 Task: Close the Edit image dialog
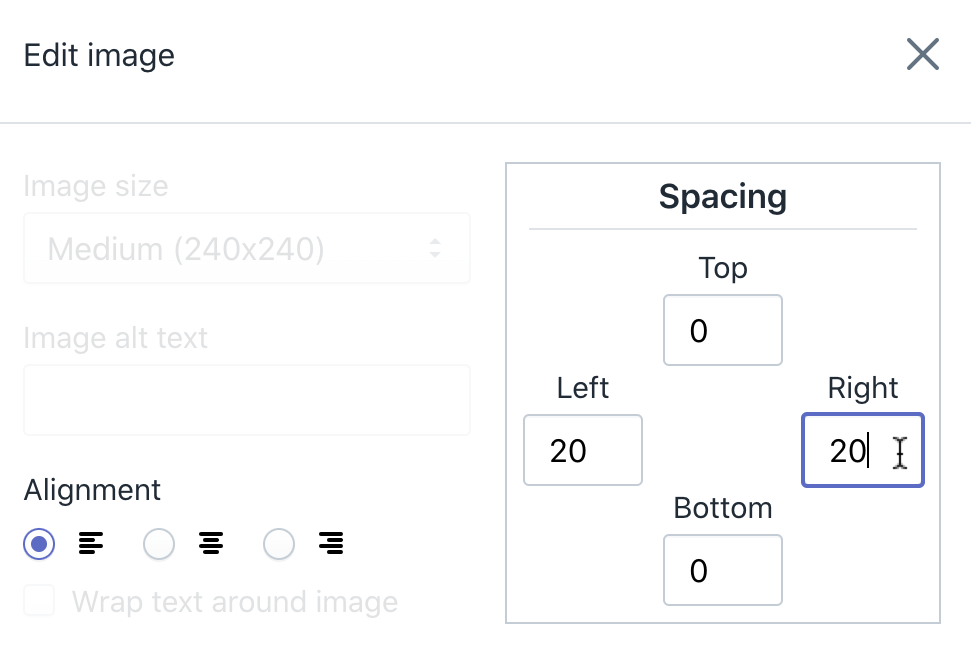coord(923,55)
